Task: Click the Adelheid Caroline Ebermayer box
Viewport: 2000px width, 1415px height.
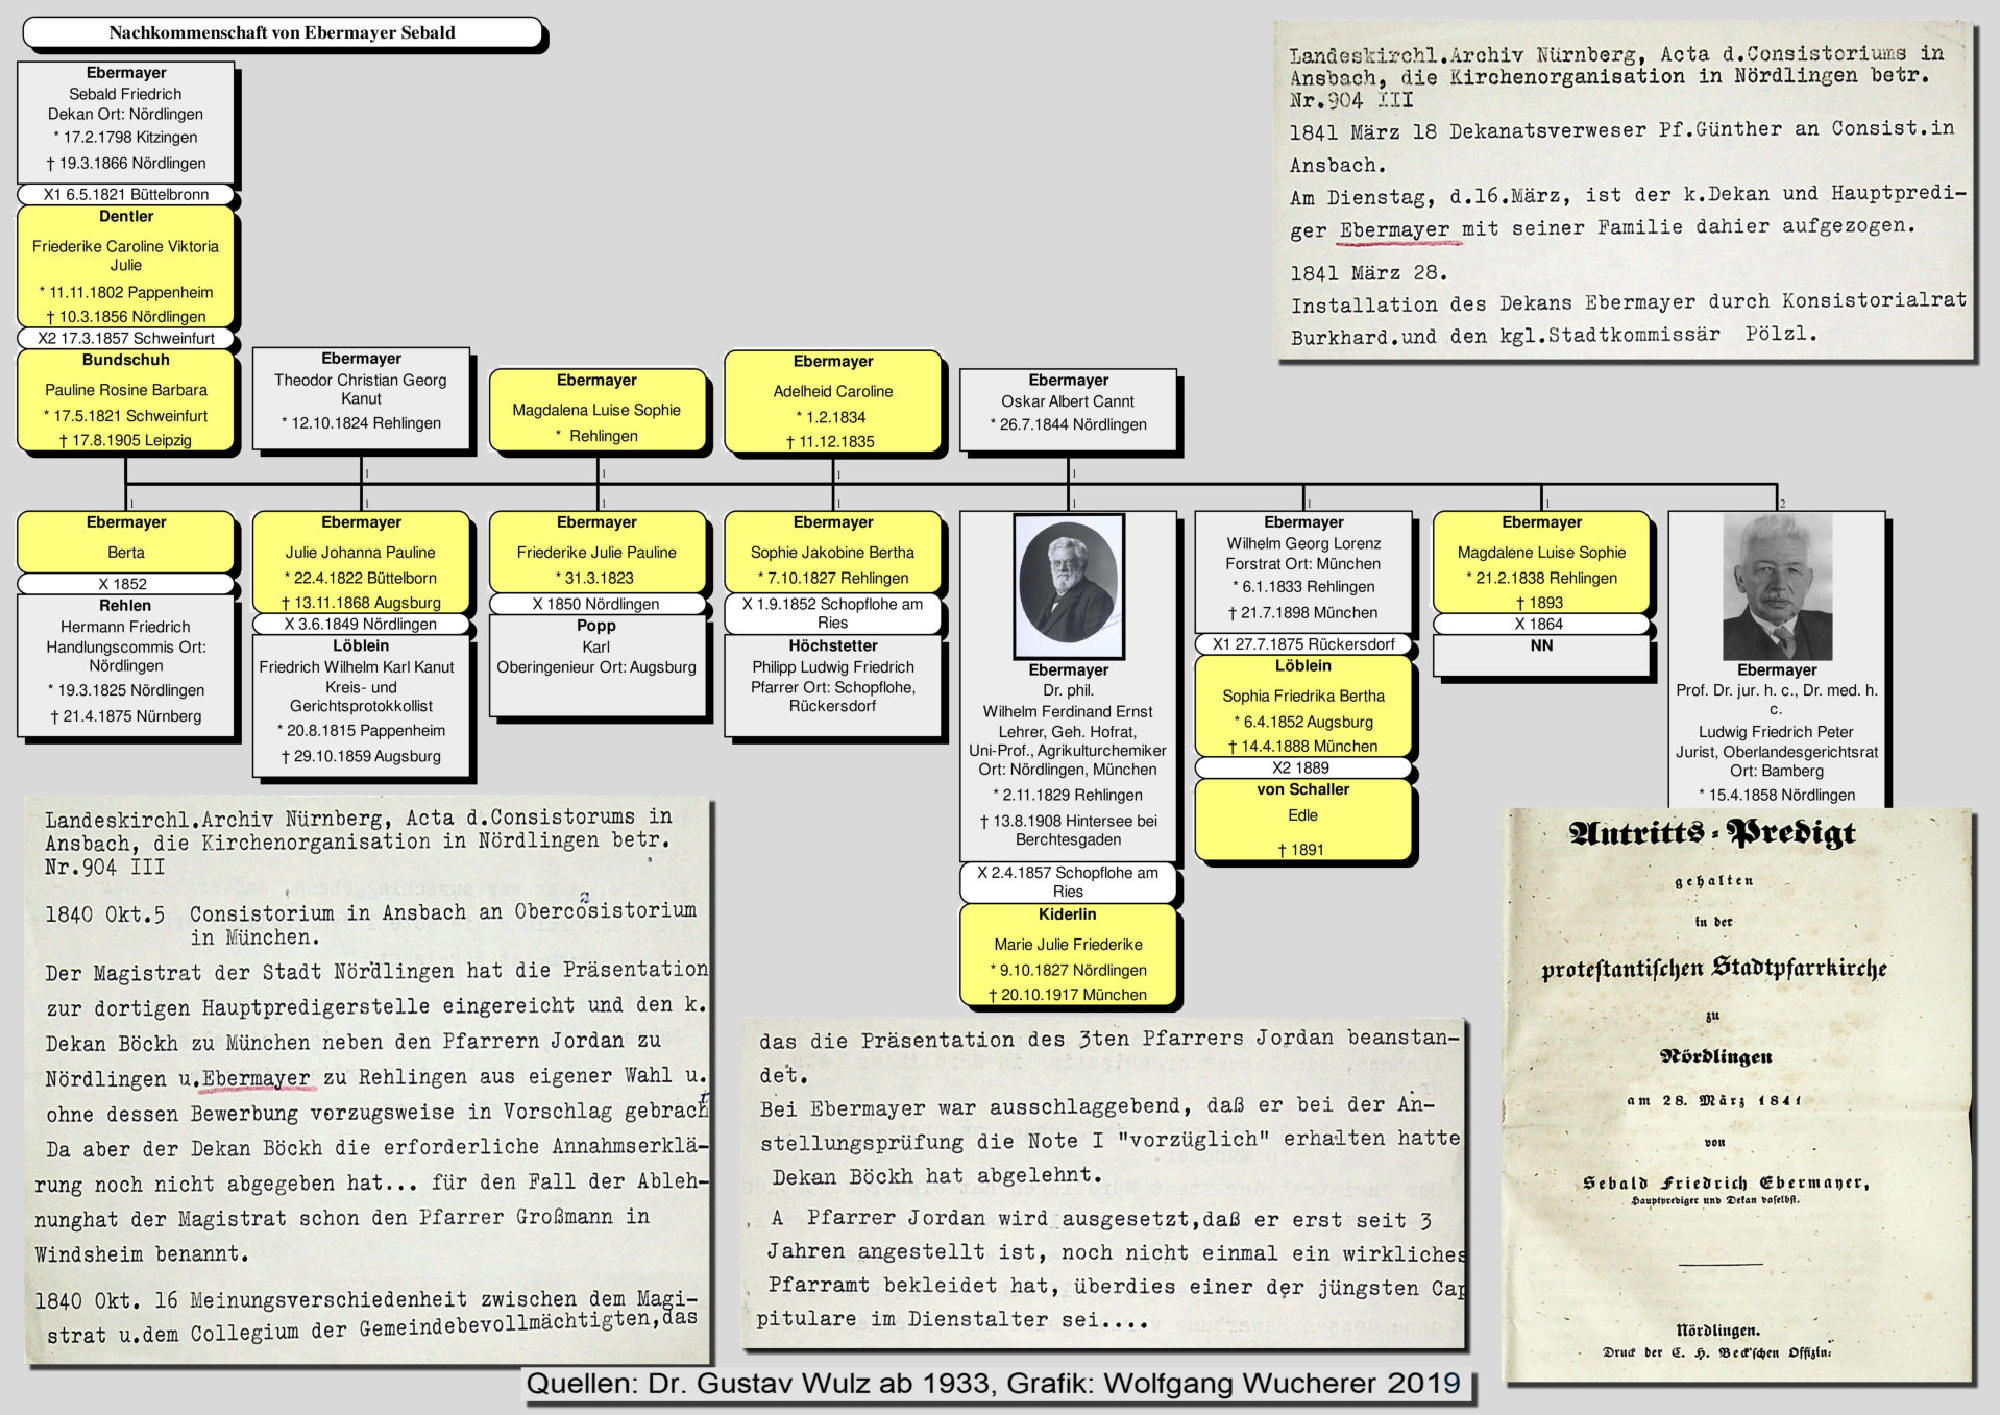Action: pos(833,402)
